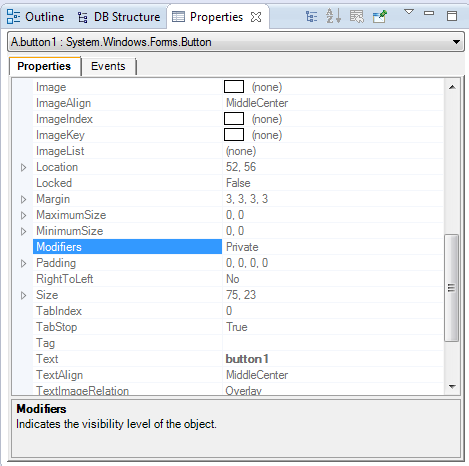The height and width of the screenshot is (466, 469).
Task: Click the scrollbar down arrow
Action: point(452,387)
